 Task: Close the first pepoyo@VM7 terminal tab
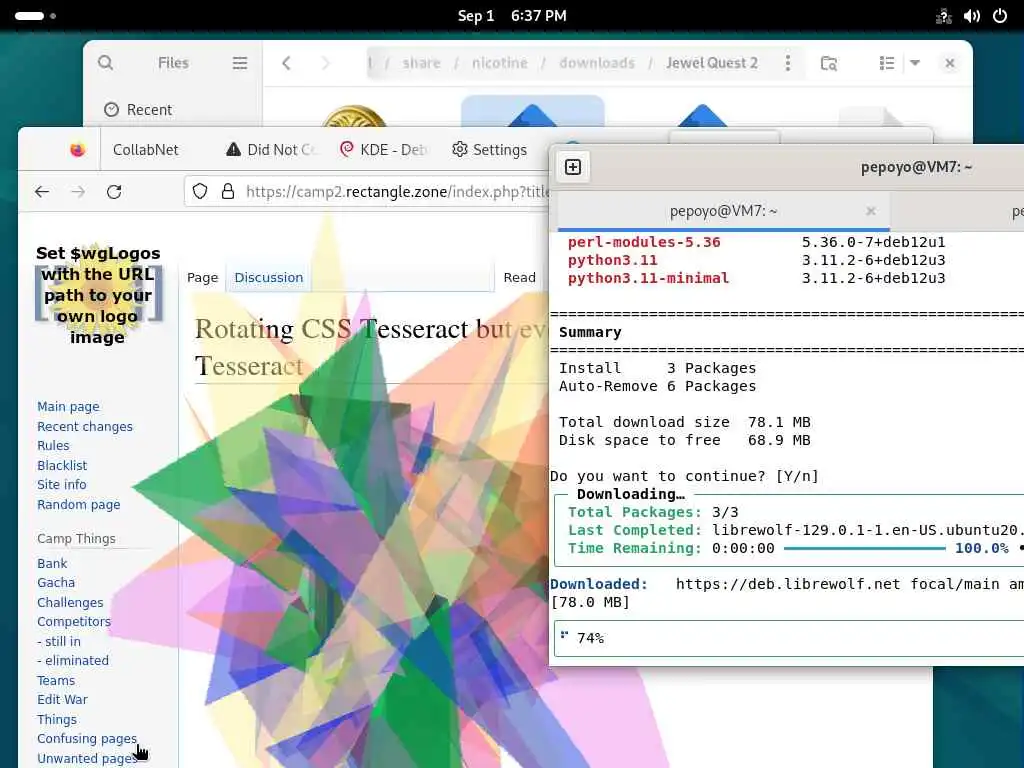click(871, 211)
